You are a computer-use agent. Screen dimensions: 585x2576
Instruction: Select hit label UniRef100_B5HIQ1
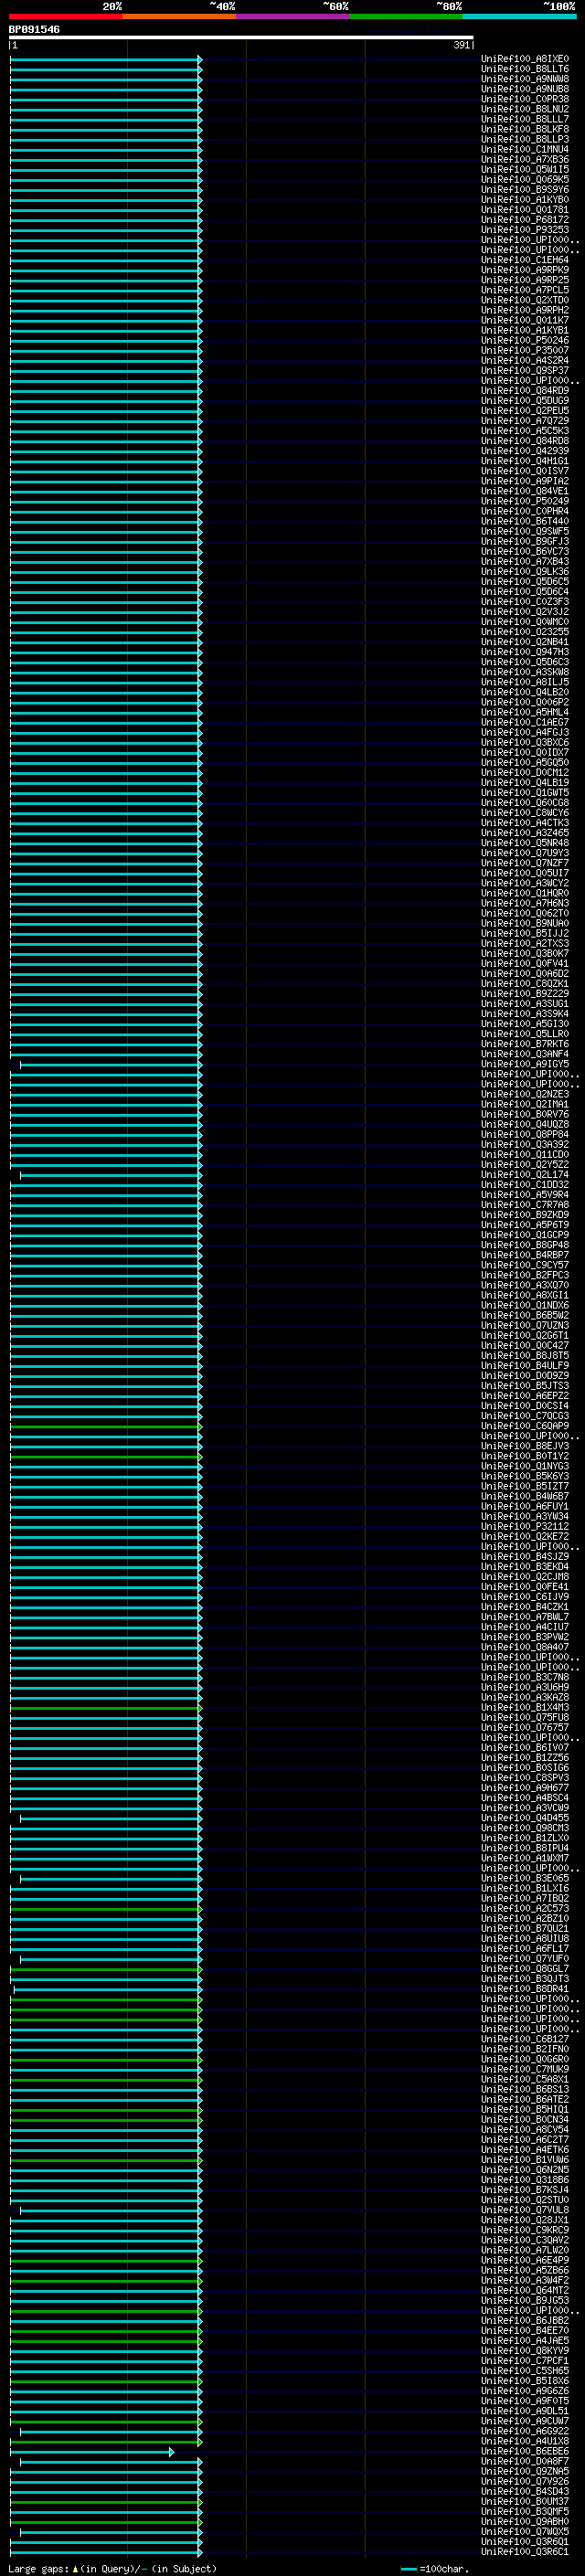pos(524,2109)
